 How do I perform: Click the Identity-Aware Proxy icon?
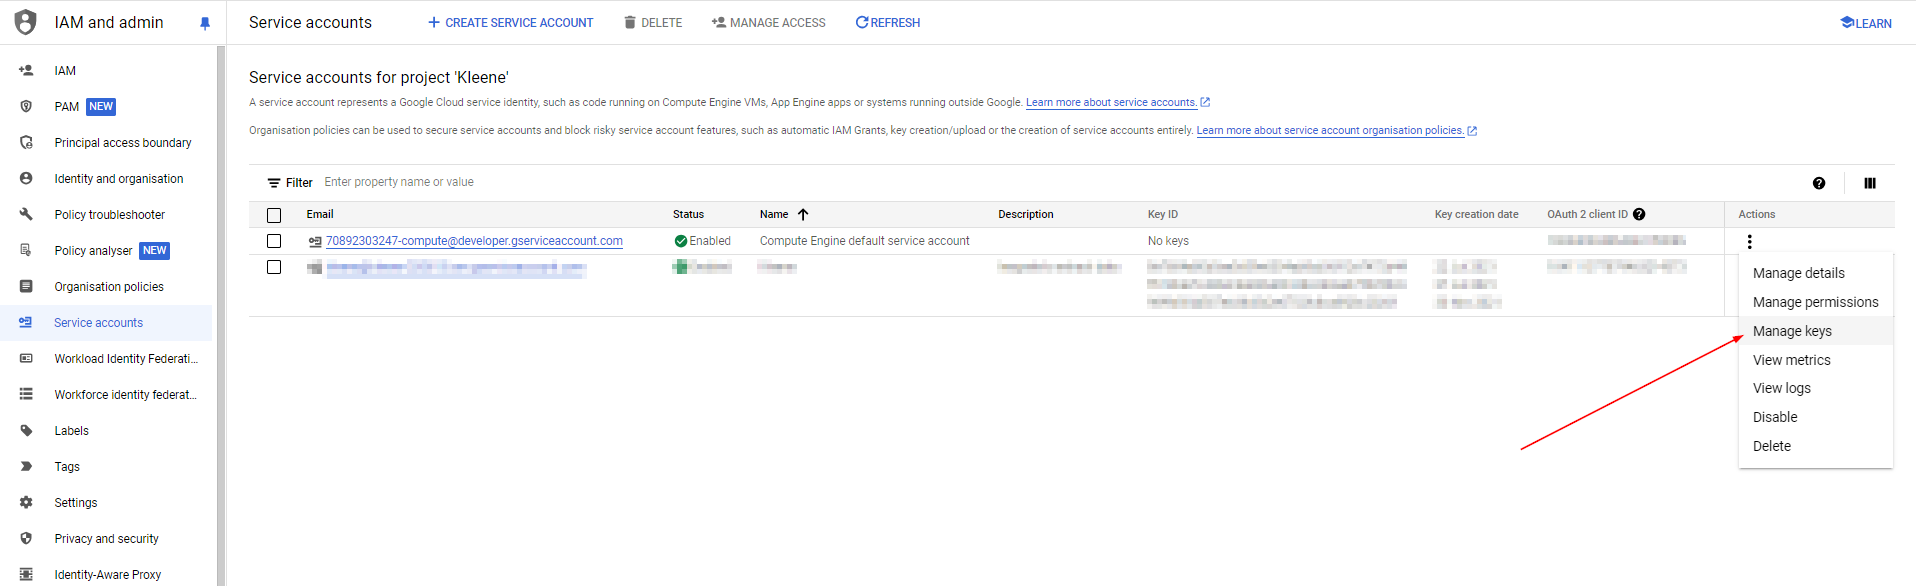[x=26, y=575]
